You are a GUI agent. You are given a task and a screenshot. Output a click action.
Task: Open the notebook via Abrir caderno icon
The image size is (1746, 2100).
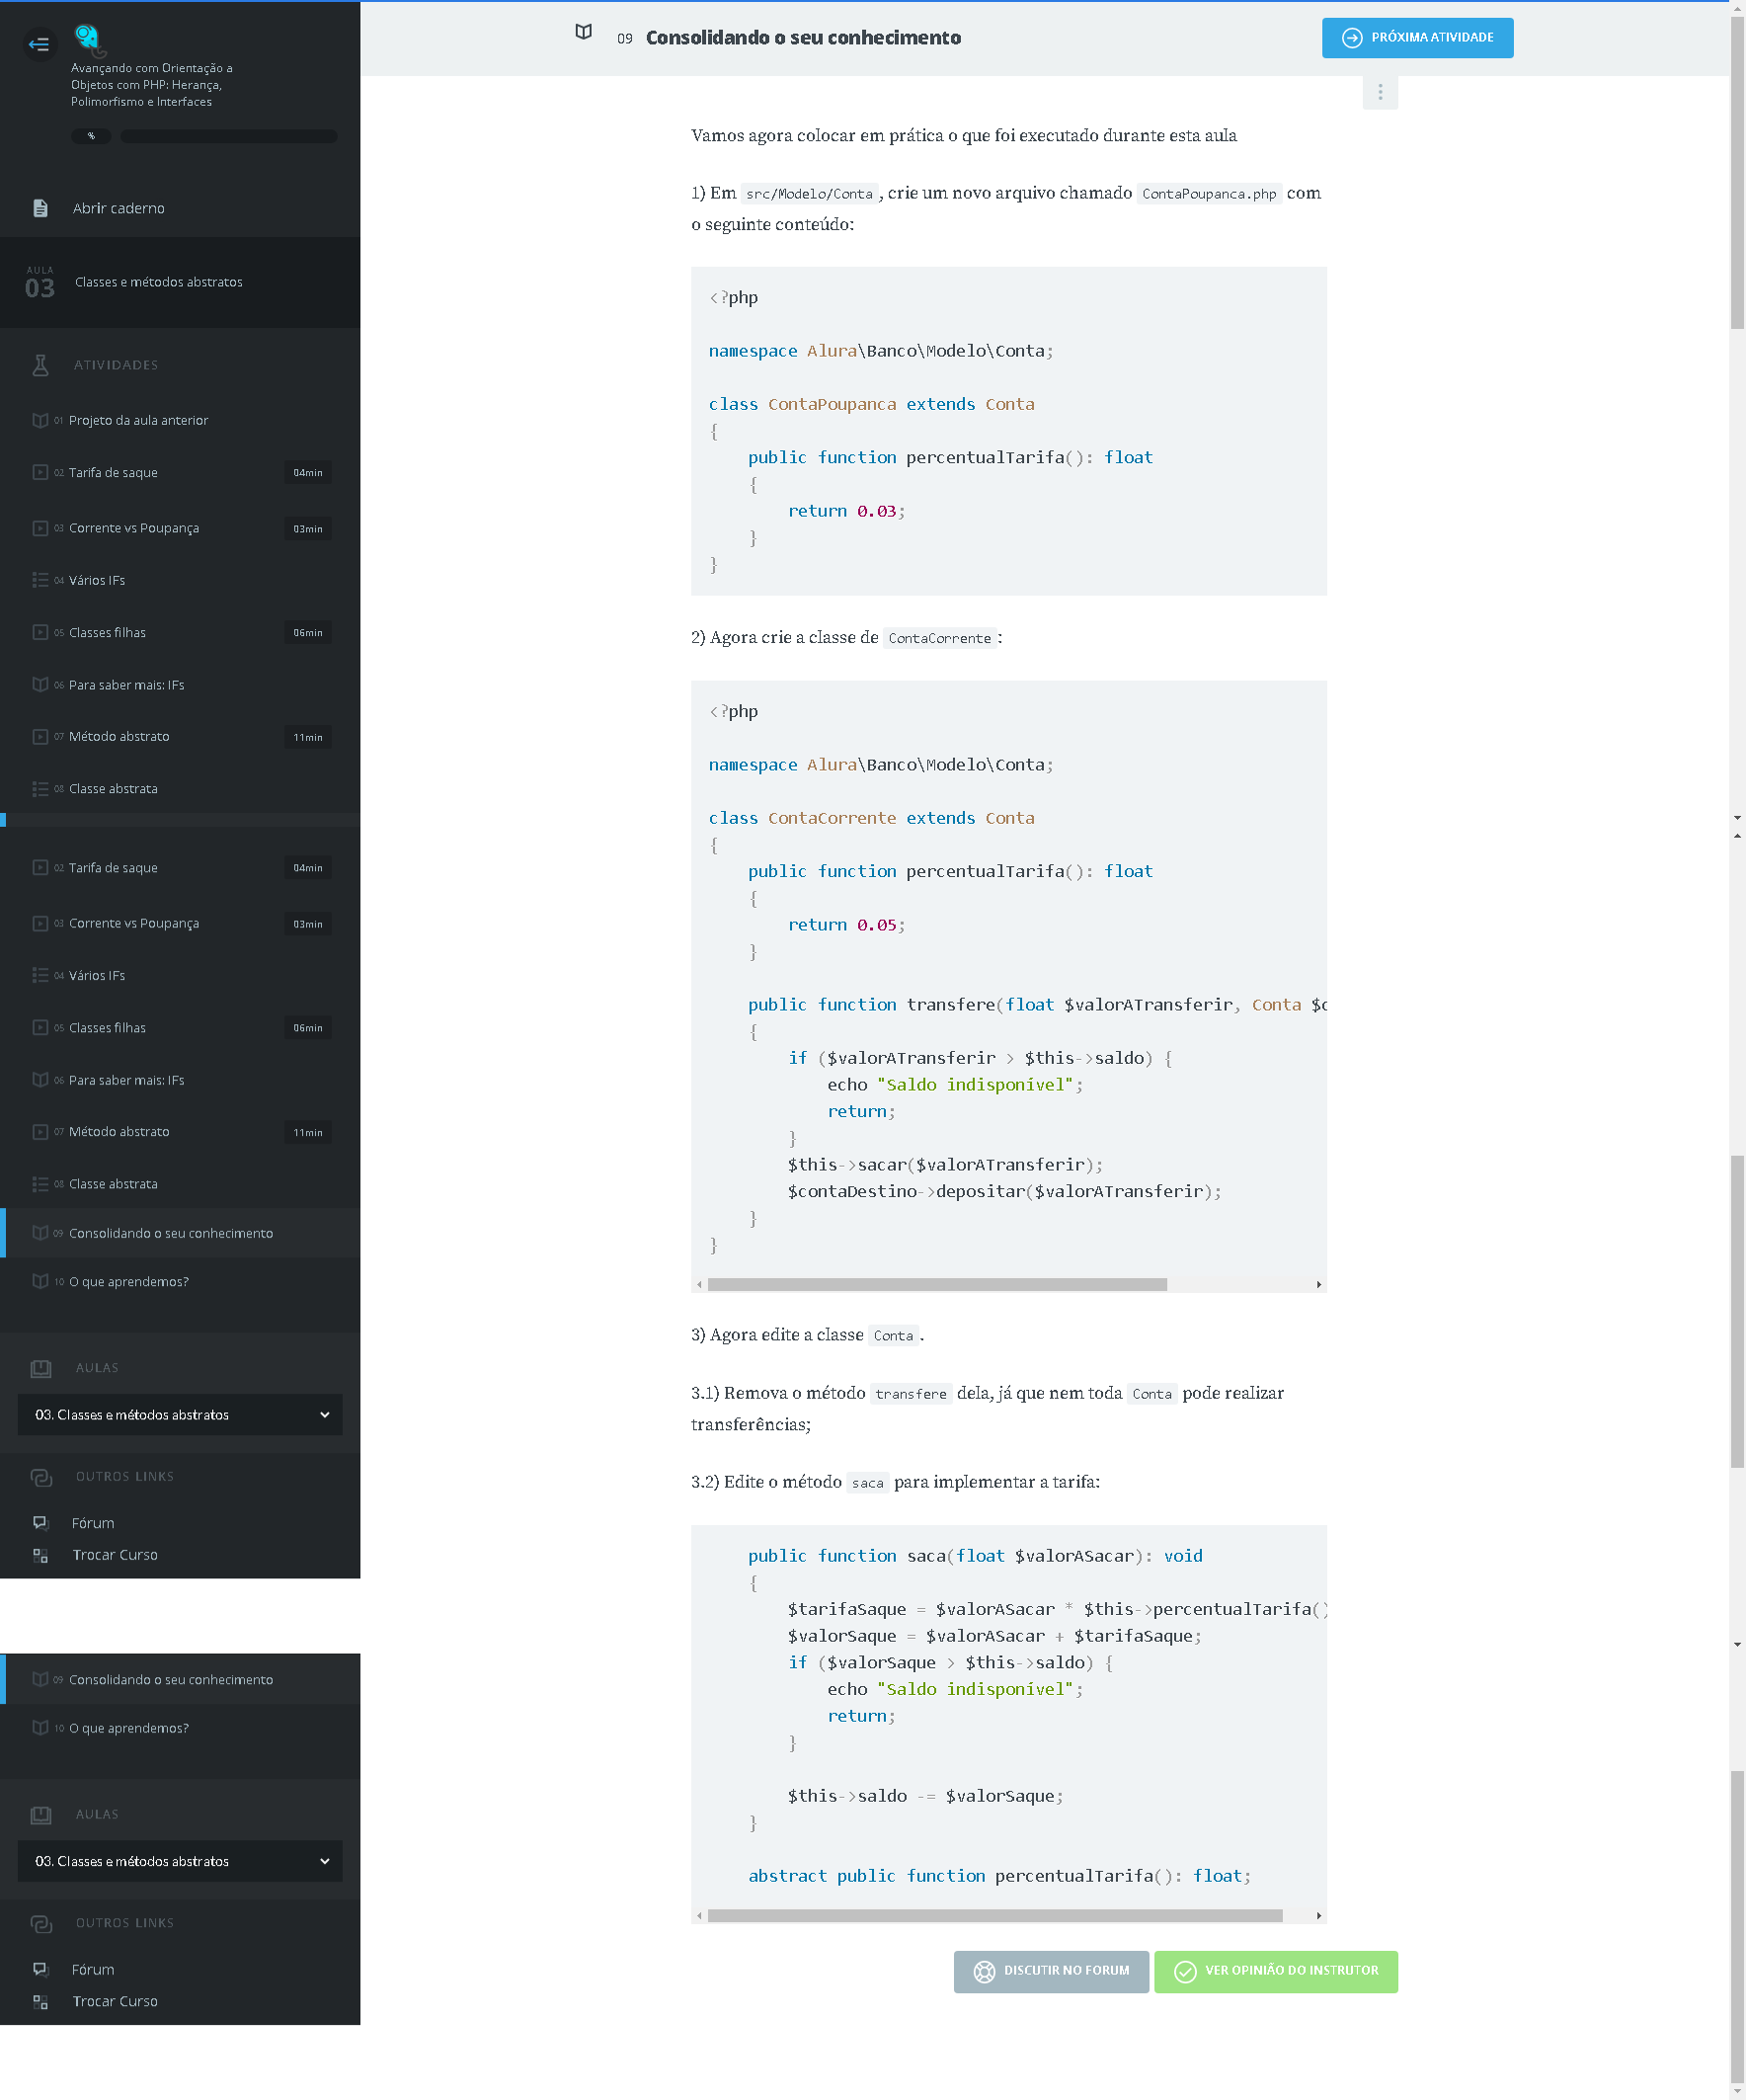pyautogui.click(x=40, y=208)
